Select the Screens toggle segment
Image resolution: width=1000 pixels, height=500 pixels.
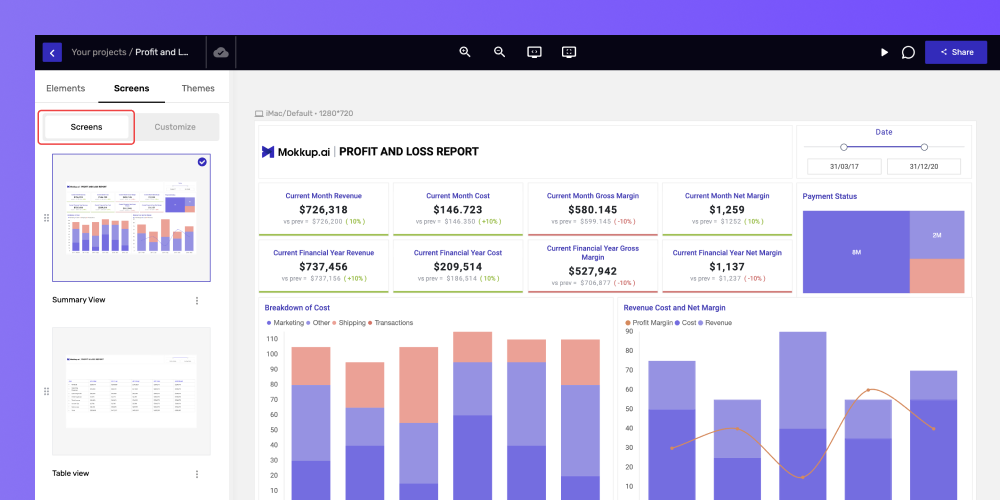[x=86, y=127]
